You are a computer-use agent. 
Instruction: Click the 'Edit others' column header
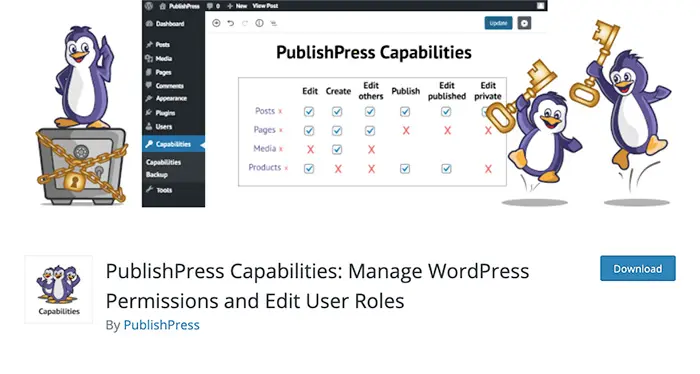coord(371,91)
